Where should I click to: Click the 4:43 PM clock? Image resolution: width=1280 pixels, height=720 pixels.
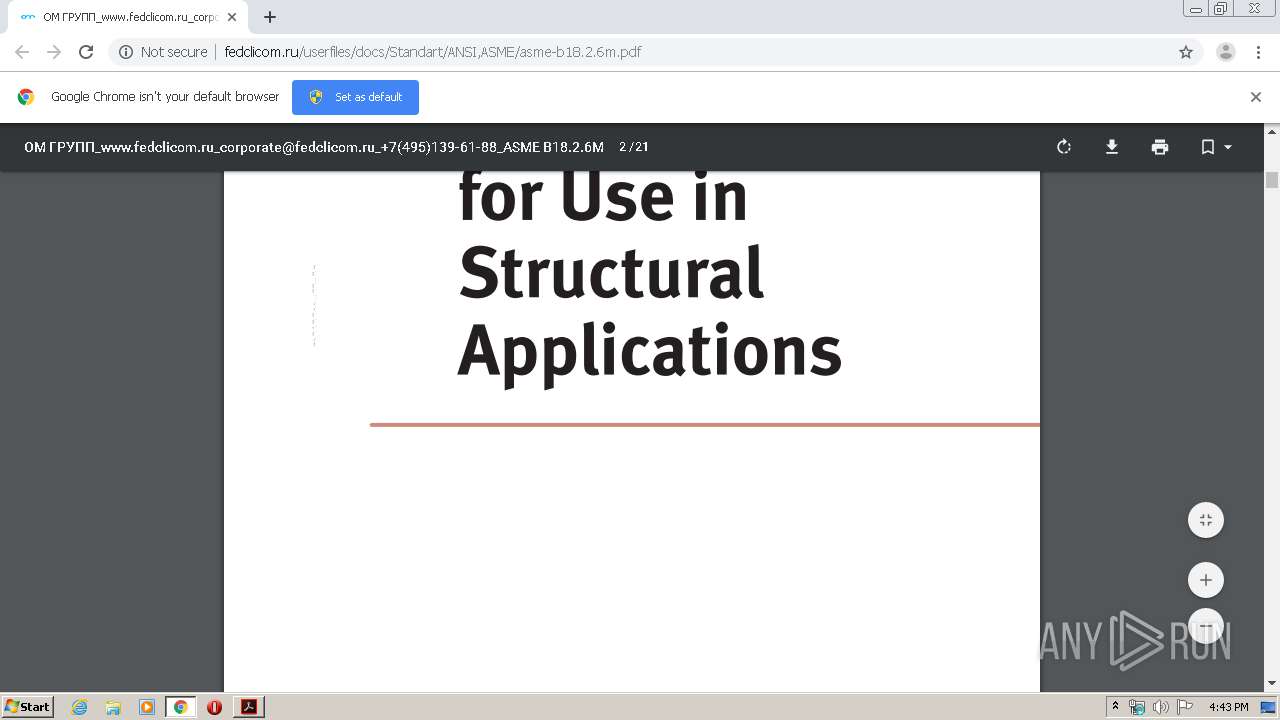1228,707
